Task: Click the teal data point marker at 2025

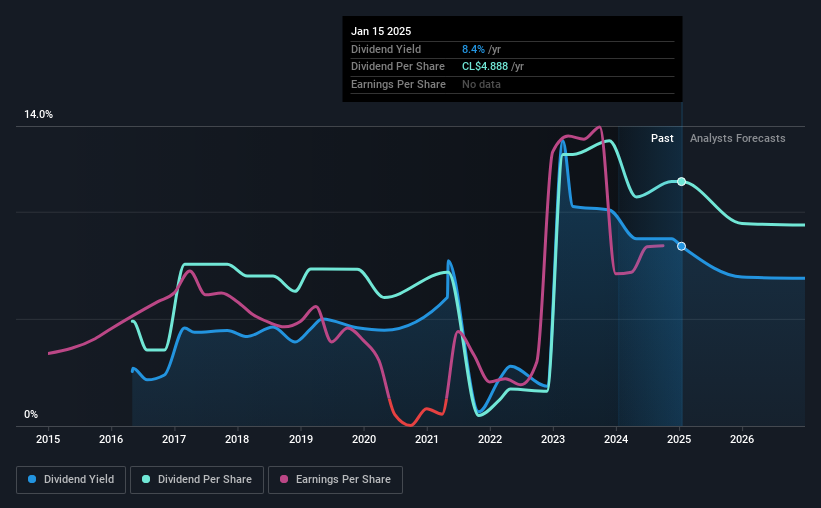Action: click(681, 182)
